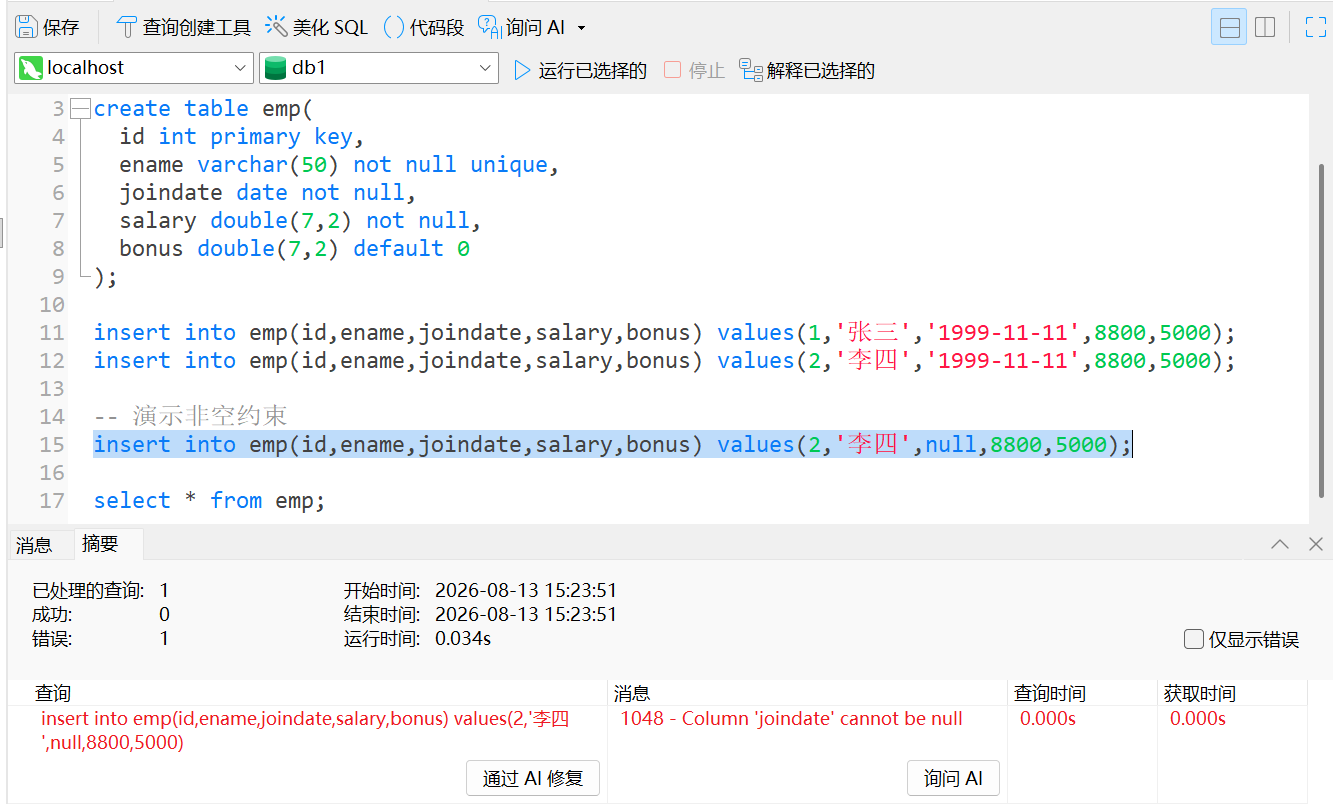Open the db1 database dropdown
The height and width of the screenshot is (804, 1333).
click(x=379, y=68)
